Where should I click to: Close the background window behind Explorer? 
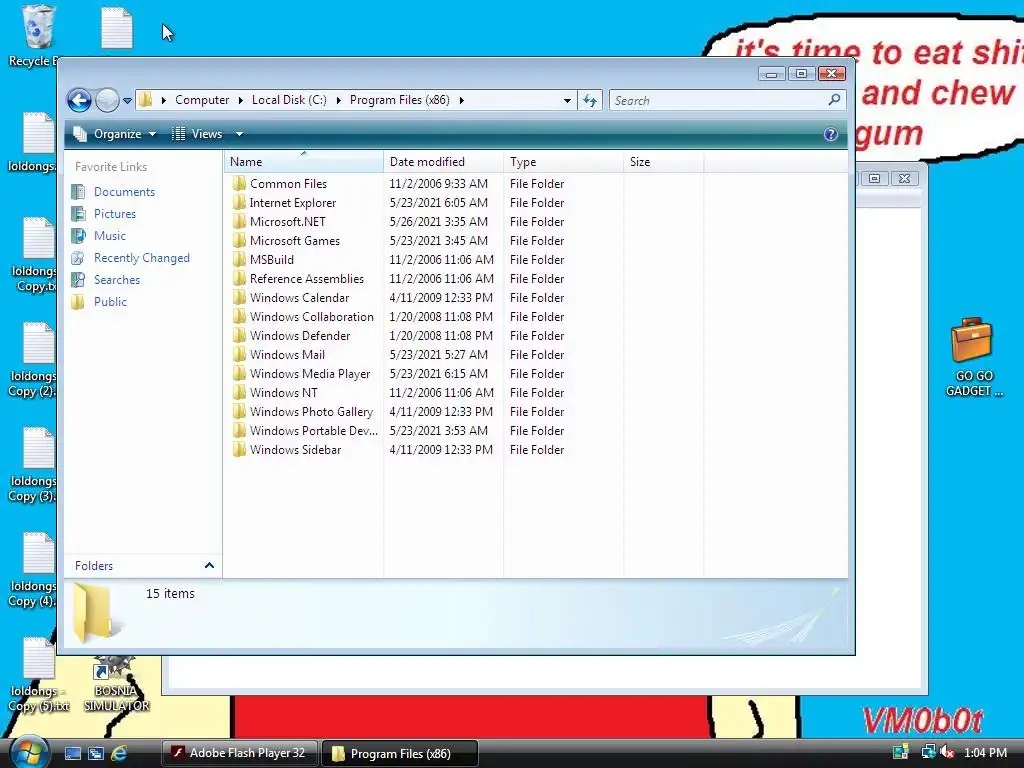tap(904, 178)
